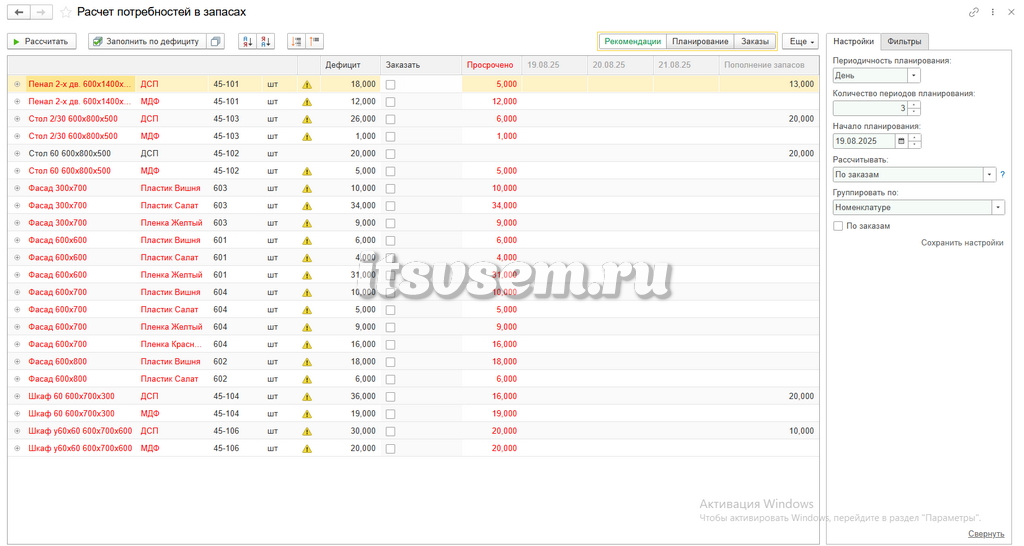Tick Заказать checkbox for Фасад 300x700 Пластик Вишня
The image size is (1024, 546).
pyautogui.click(x=391, y=188)
